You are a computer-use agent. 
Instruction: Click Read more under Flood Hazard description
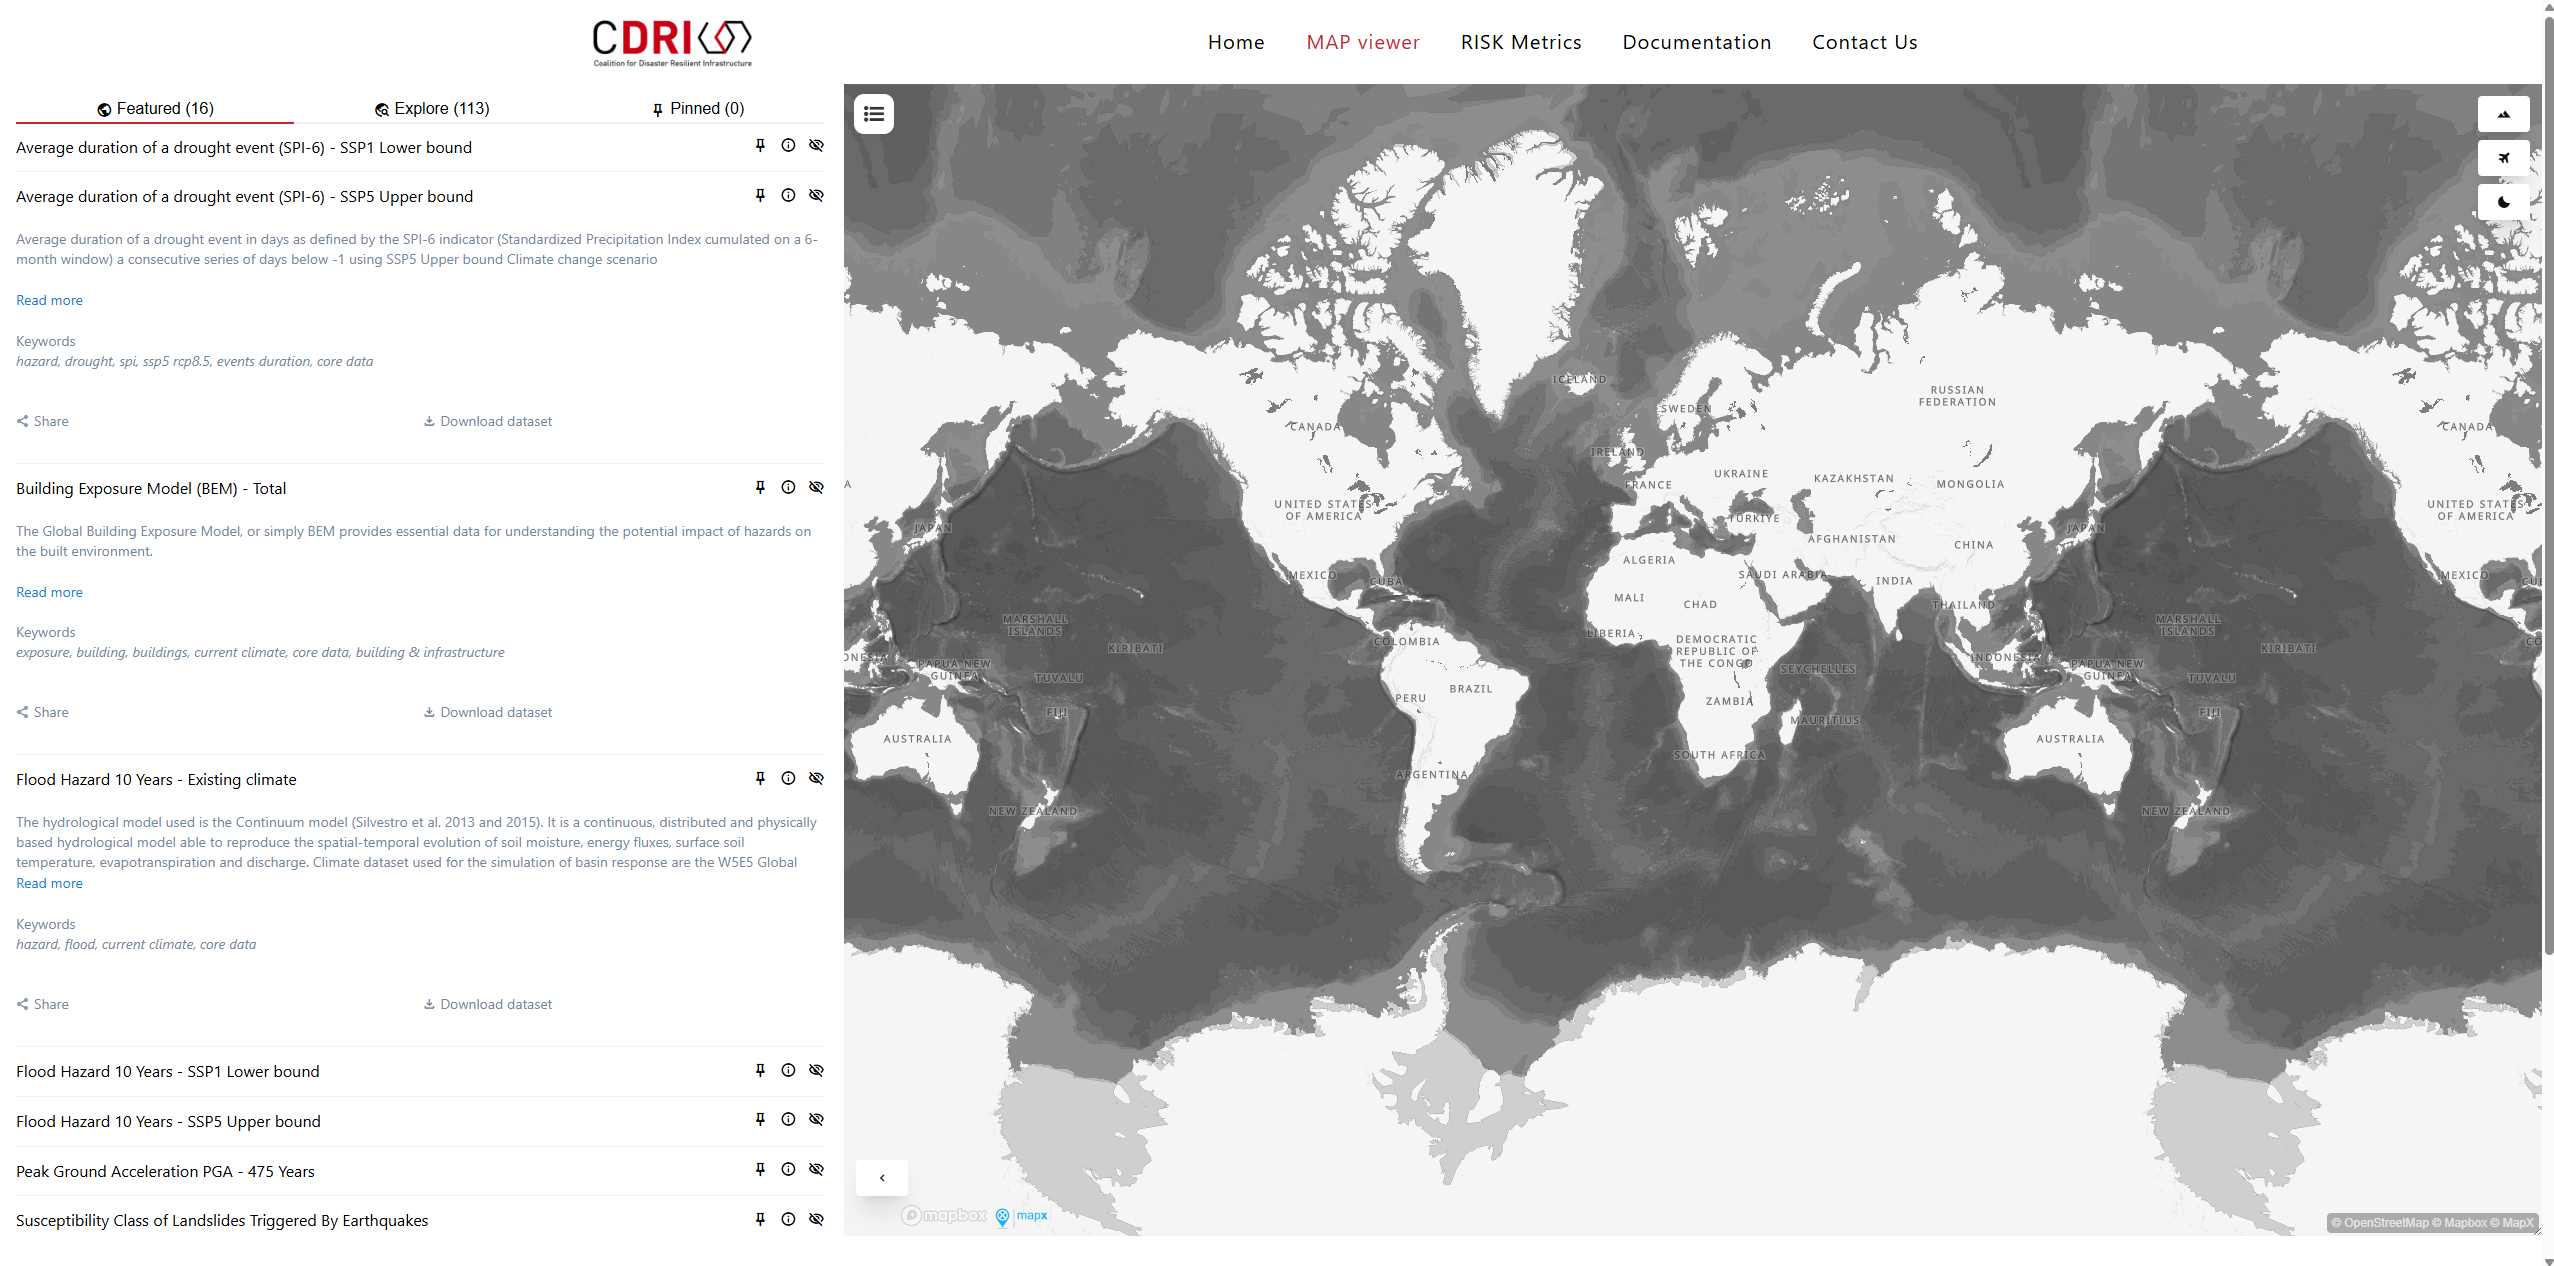click(x=49, y=884)
